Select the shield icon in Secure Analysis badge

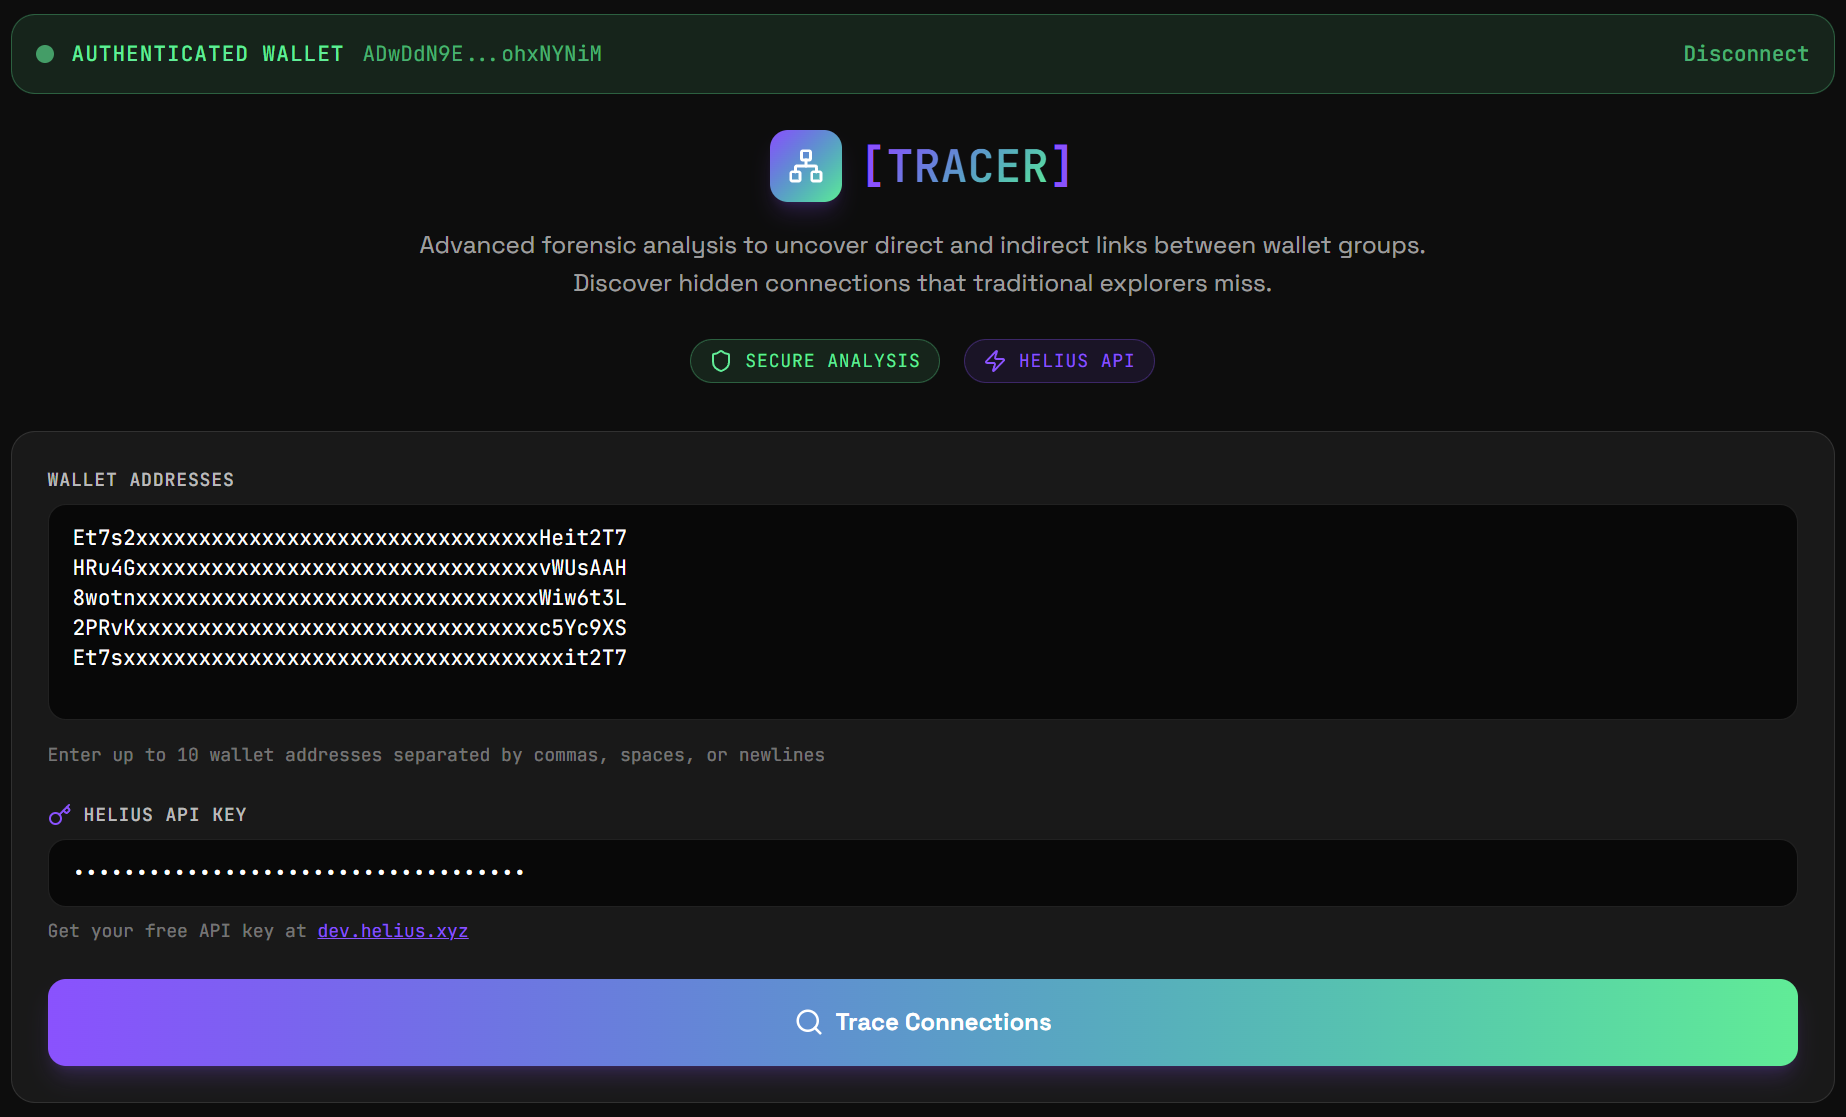(721, 361)
